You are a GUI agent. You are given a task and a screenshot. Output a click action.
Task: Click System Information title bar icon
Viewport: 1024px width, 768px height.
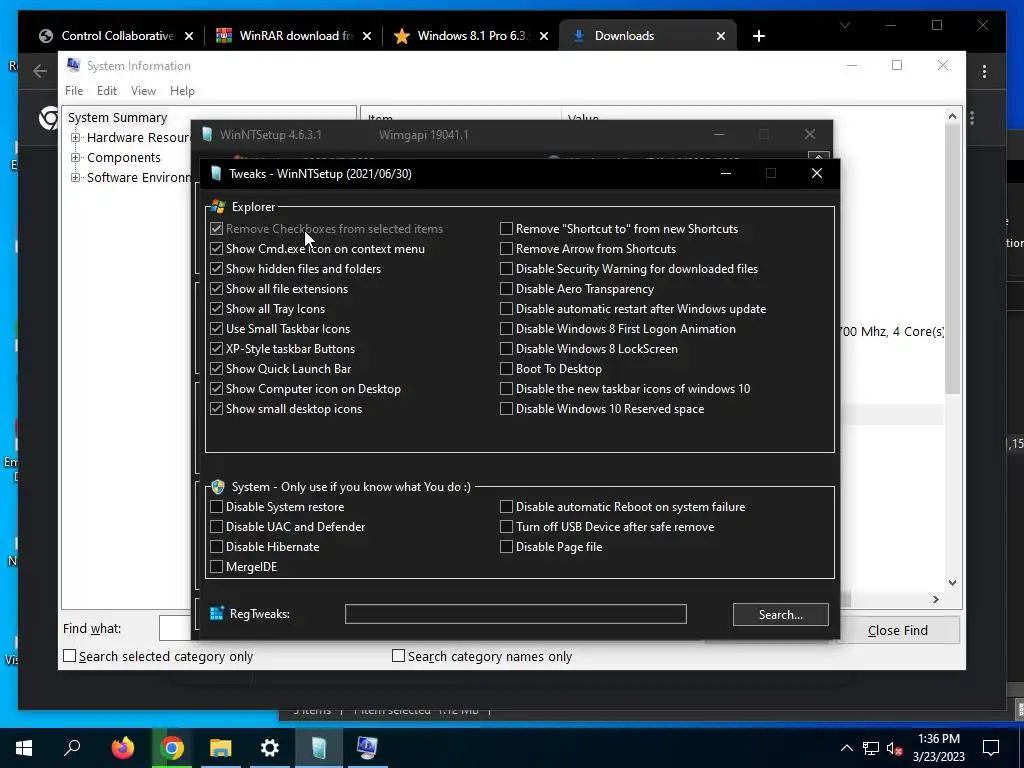pos(74,65)
